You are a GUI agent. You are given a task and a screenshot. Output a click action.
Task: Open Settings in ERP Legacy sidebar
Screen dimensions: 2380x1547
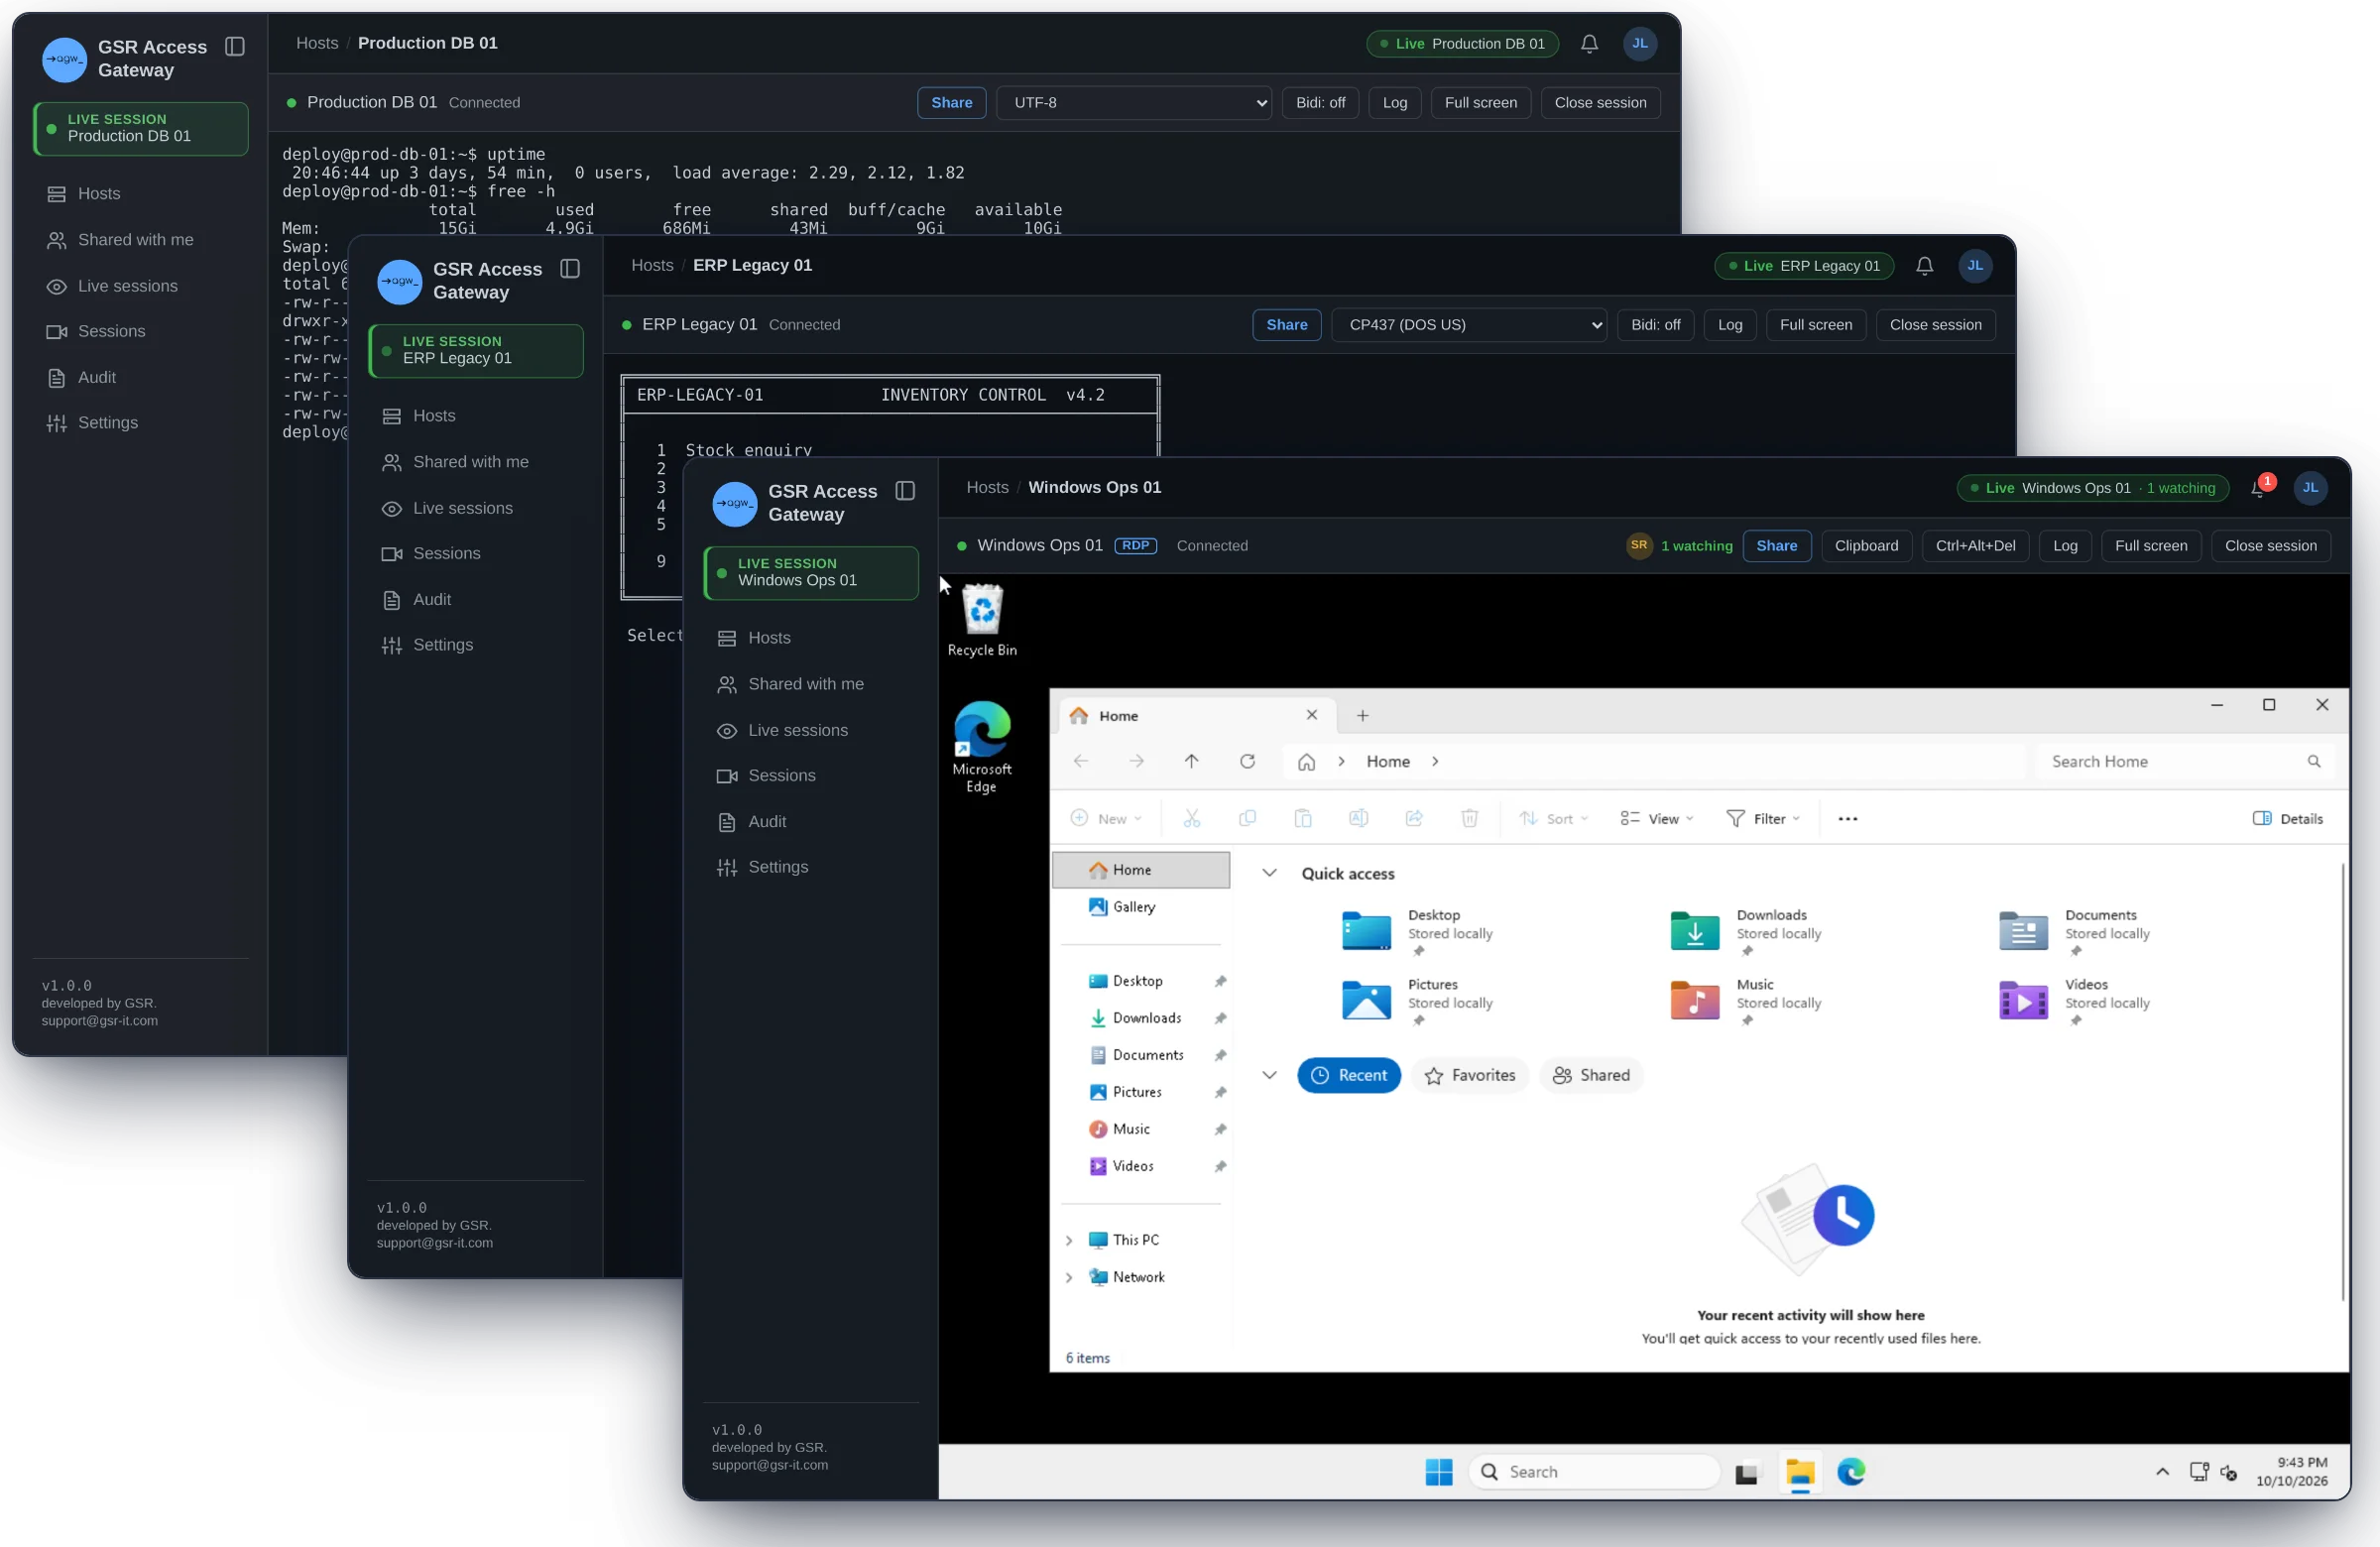point(476,646)
